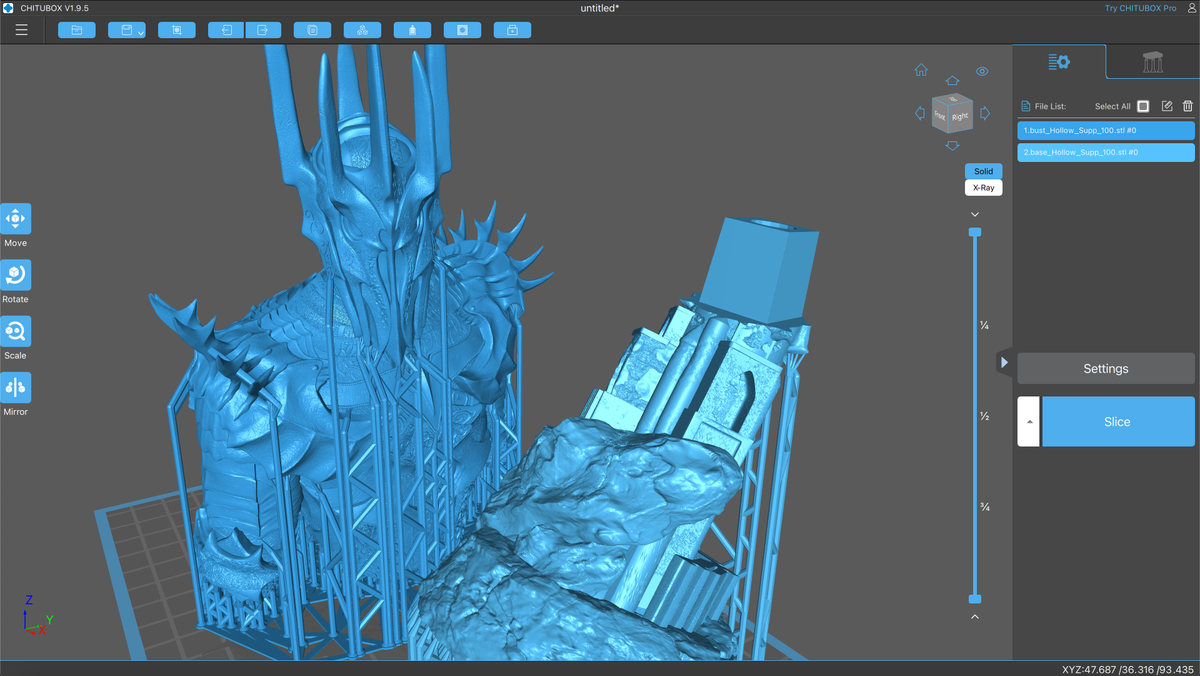
Task: Delete selected file with trash icon
Action: click(x=1188, y=106)
